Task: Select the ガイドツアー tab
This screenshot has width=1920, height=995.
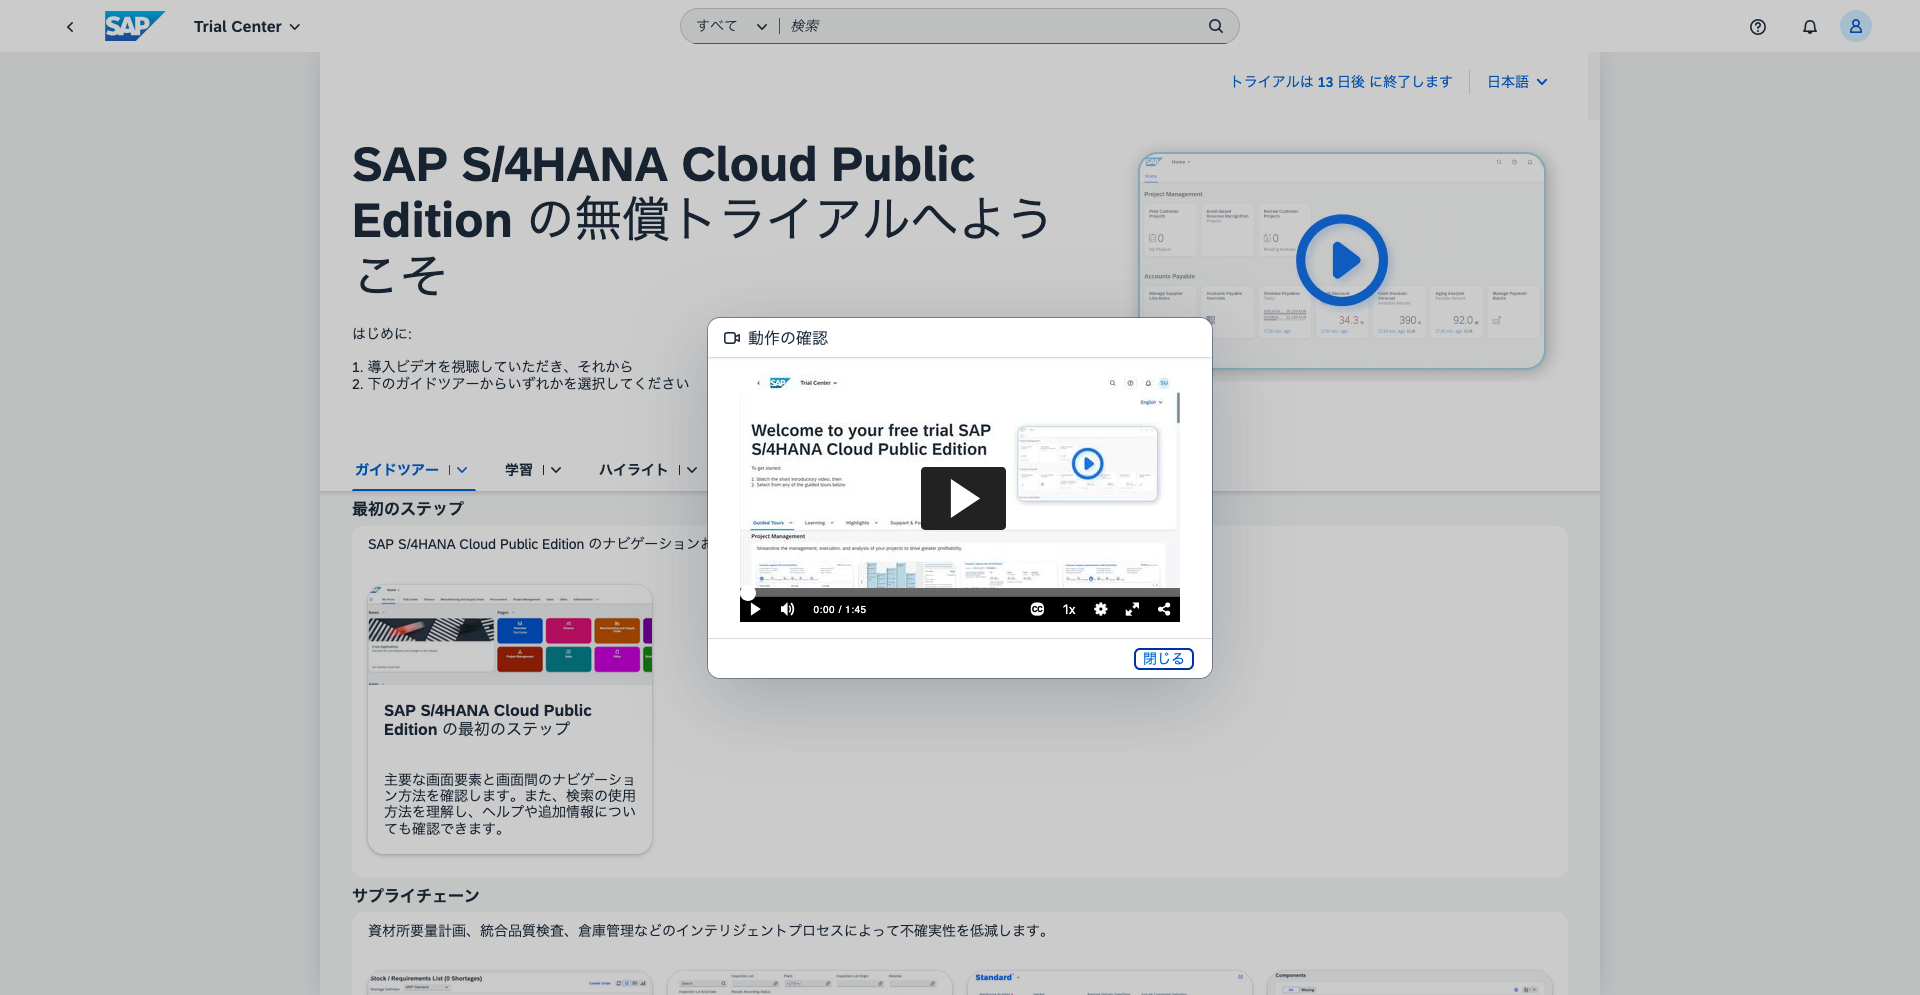Action: pos(397,470)
